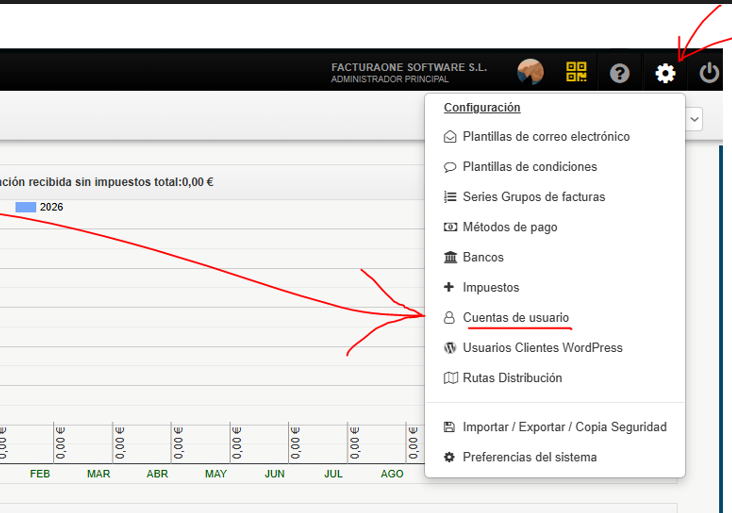Open Cuentas de usuario
This screenshot has height=513, width=732.
click(516, 317)
